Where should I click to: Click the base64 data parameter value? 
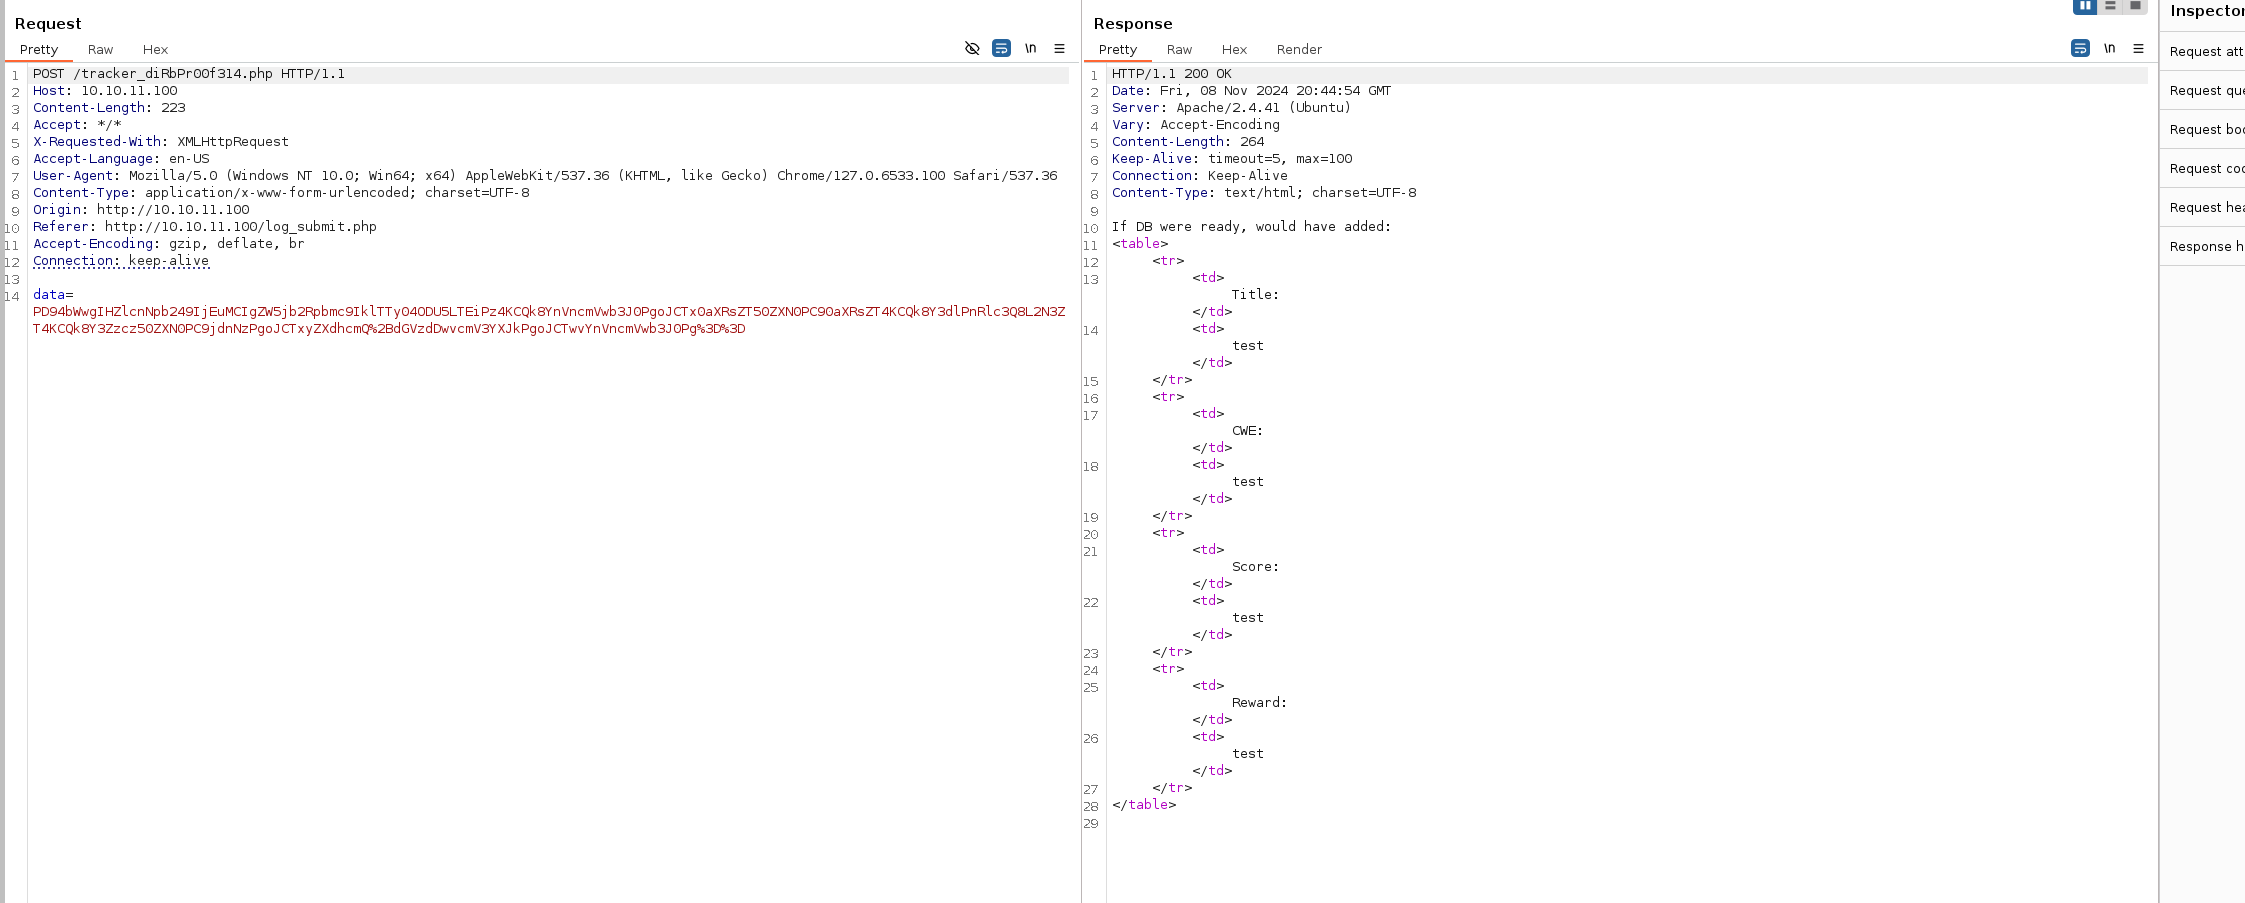(549, 320)
